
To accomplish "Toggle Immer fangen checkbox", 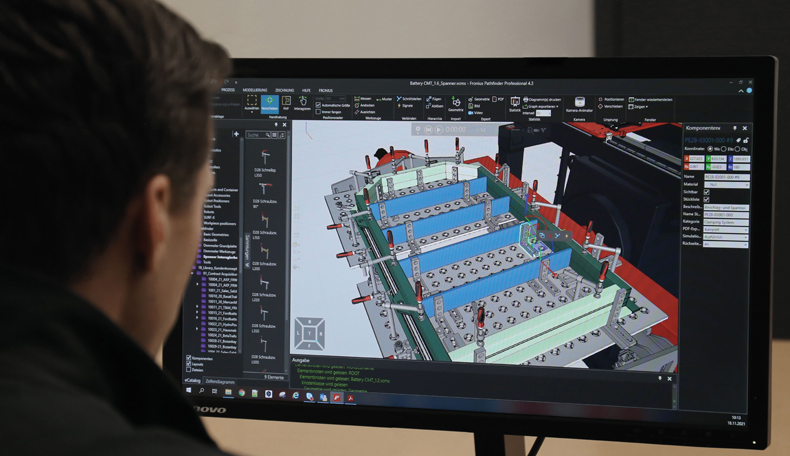I will (318, 112).
